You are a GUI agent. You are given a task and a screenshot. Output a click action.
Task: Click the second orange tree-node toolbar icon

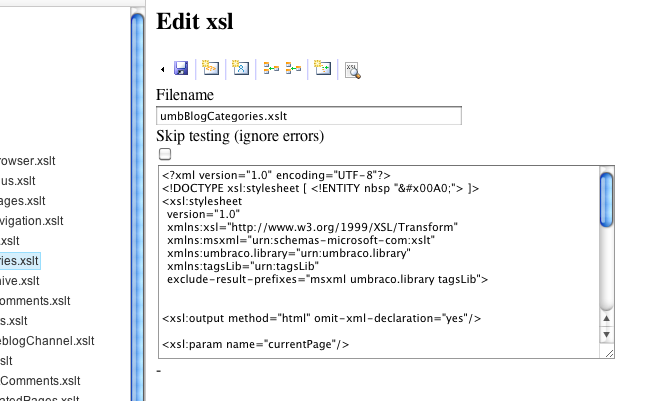[293, 68]
